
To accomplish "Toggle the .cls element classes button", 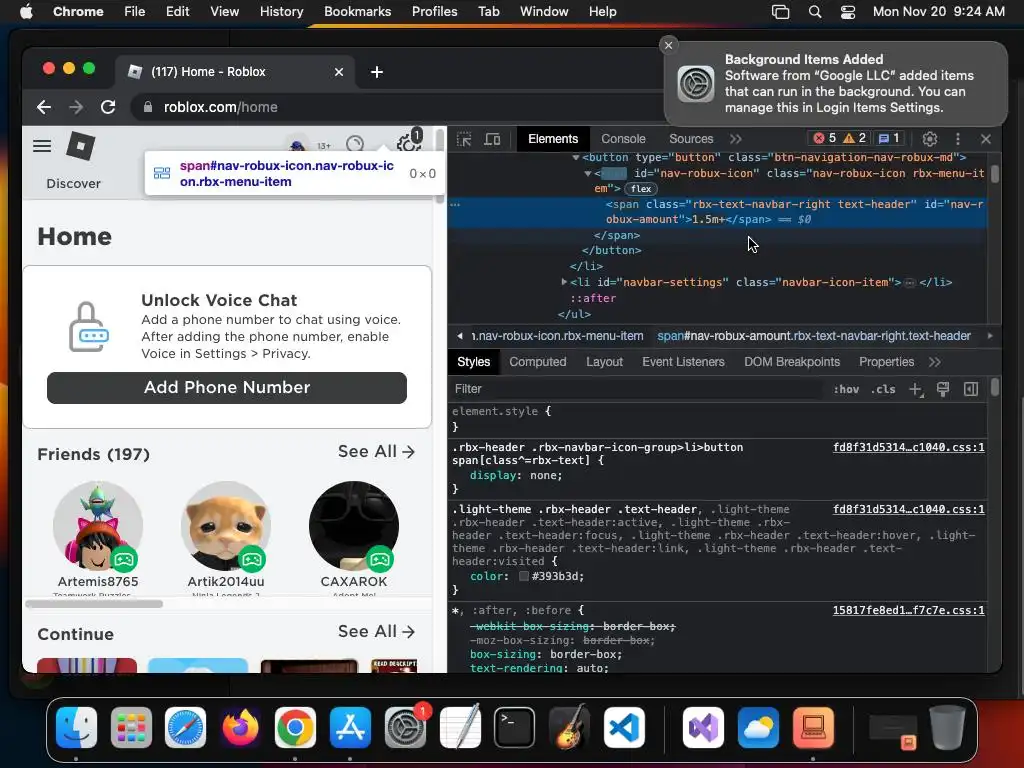I will coord(883,389).
